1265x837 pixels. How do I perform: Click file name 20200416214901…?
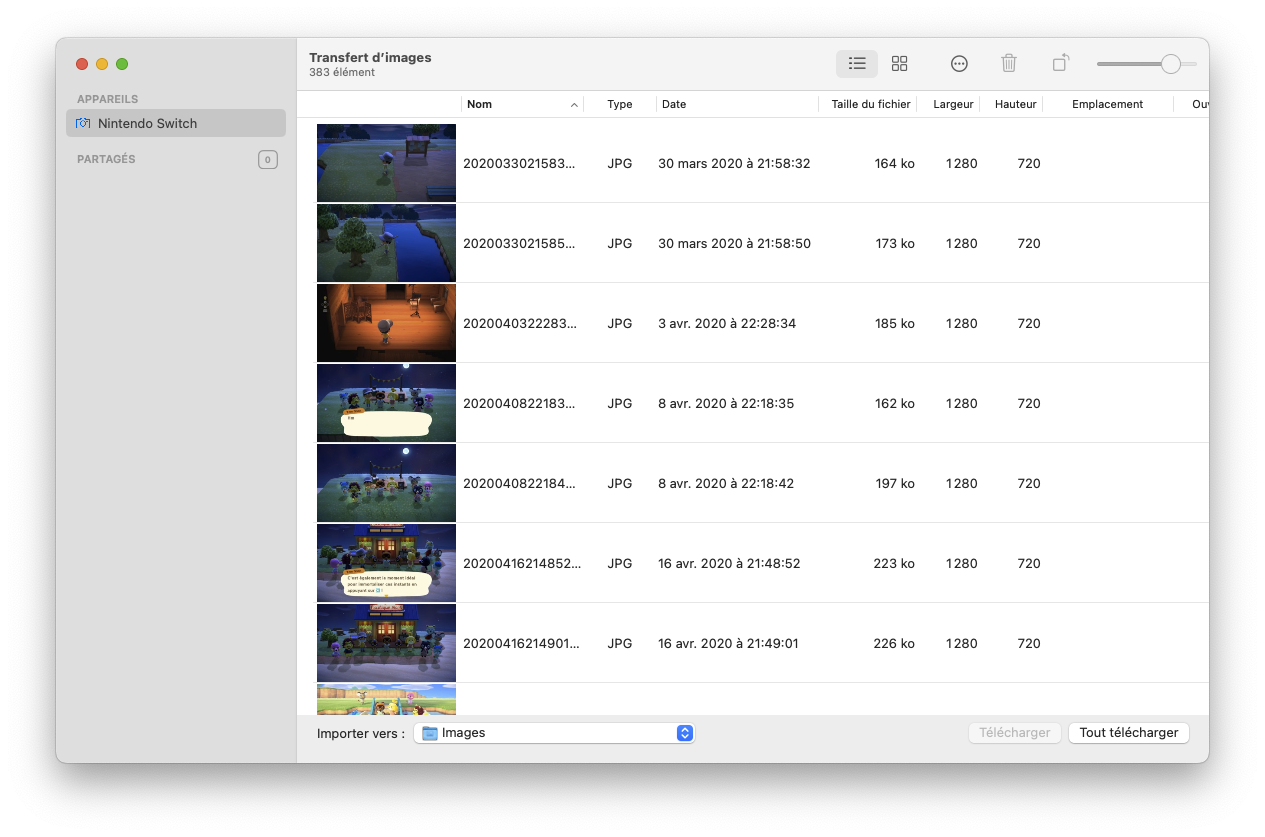(521, 643)
